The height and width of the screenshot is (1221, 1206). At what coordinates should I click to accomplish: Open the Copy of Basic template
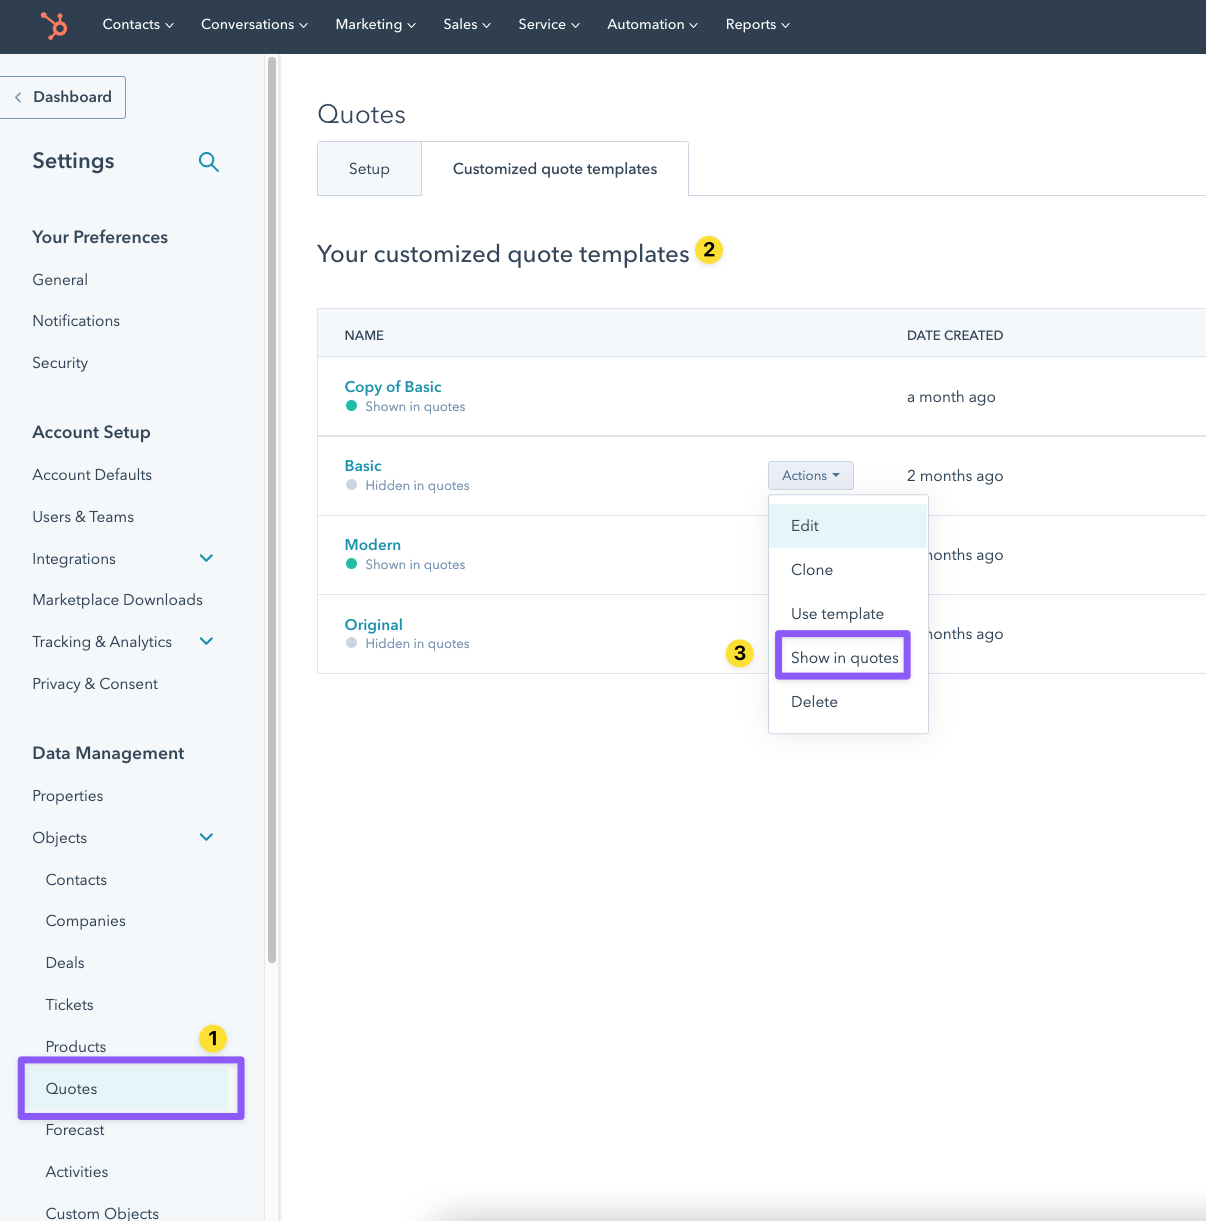click(x=393, y=387)
